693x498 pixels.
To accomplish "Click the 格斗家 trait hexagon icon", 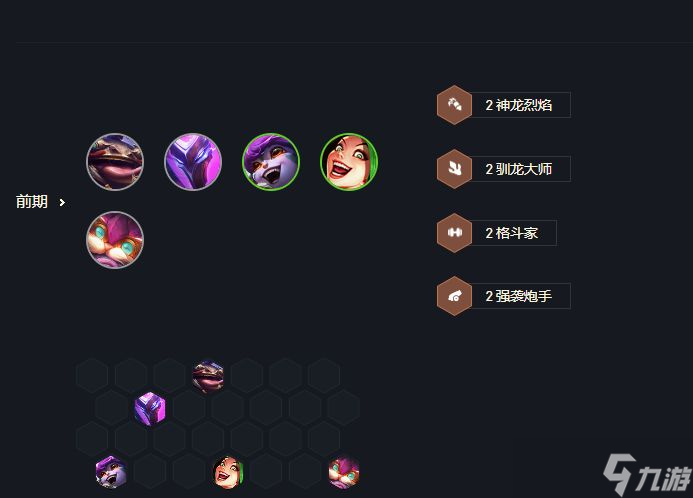I will [454, 232].
